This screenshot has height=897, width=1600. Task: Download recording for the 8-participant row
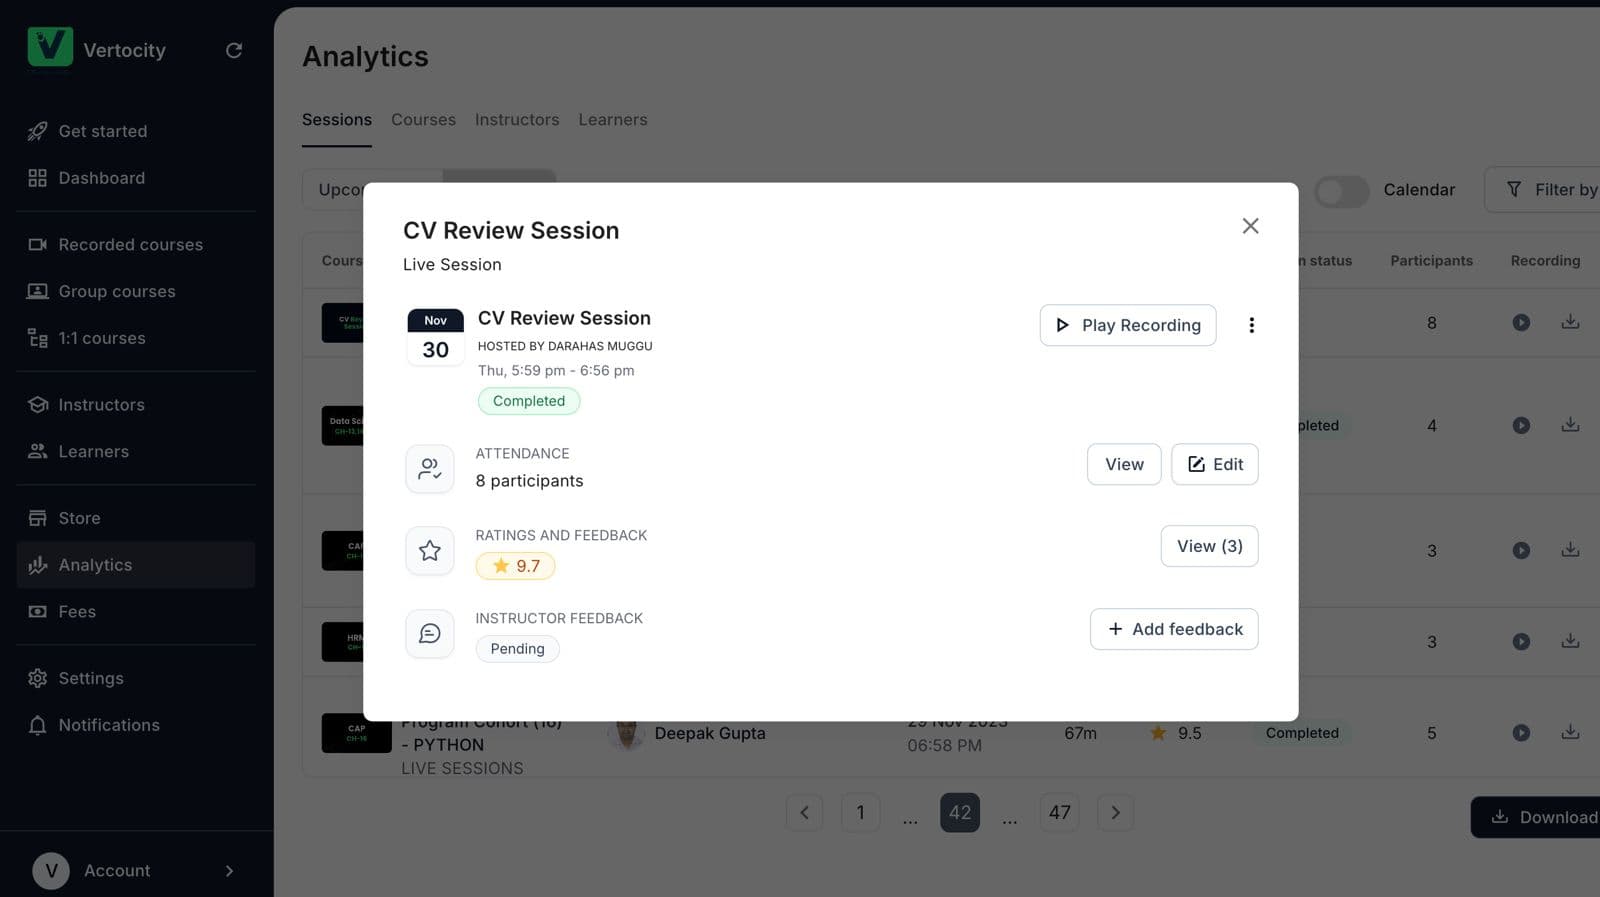point(1570,322)
